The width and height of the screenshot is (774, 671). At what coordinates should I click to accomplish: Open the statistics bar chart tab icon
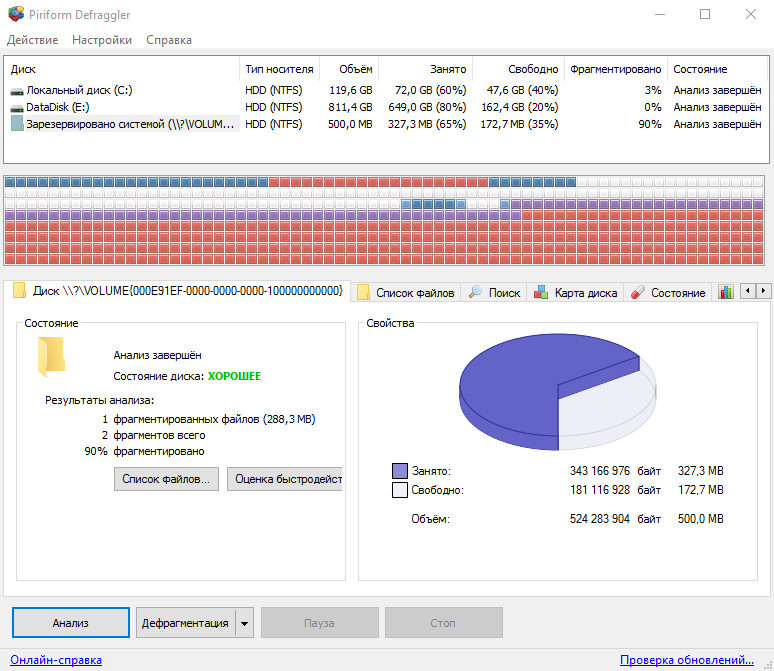click(726, 292)
